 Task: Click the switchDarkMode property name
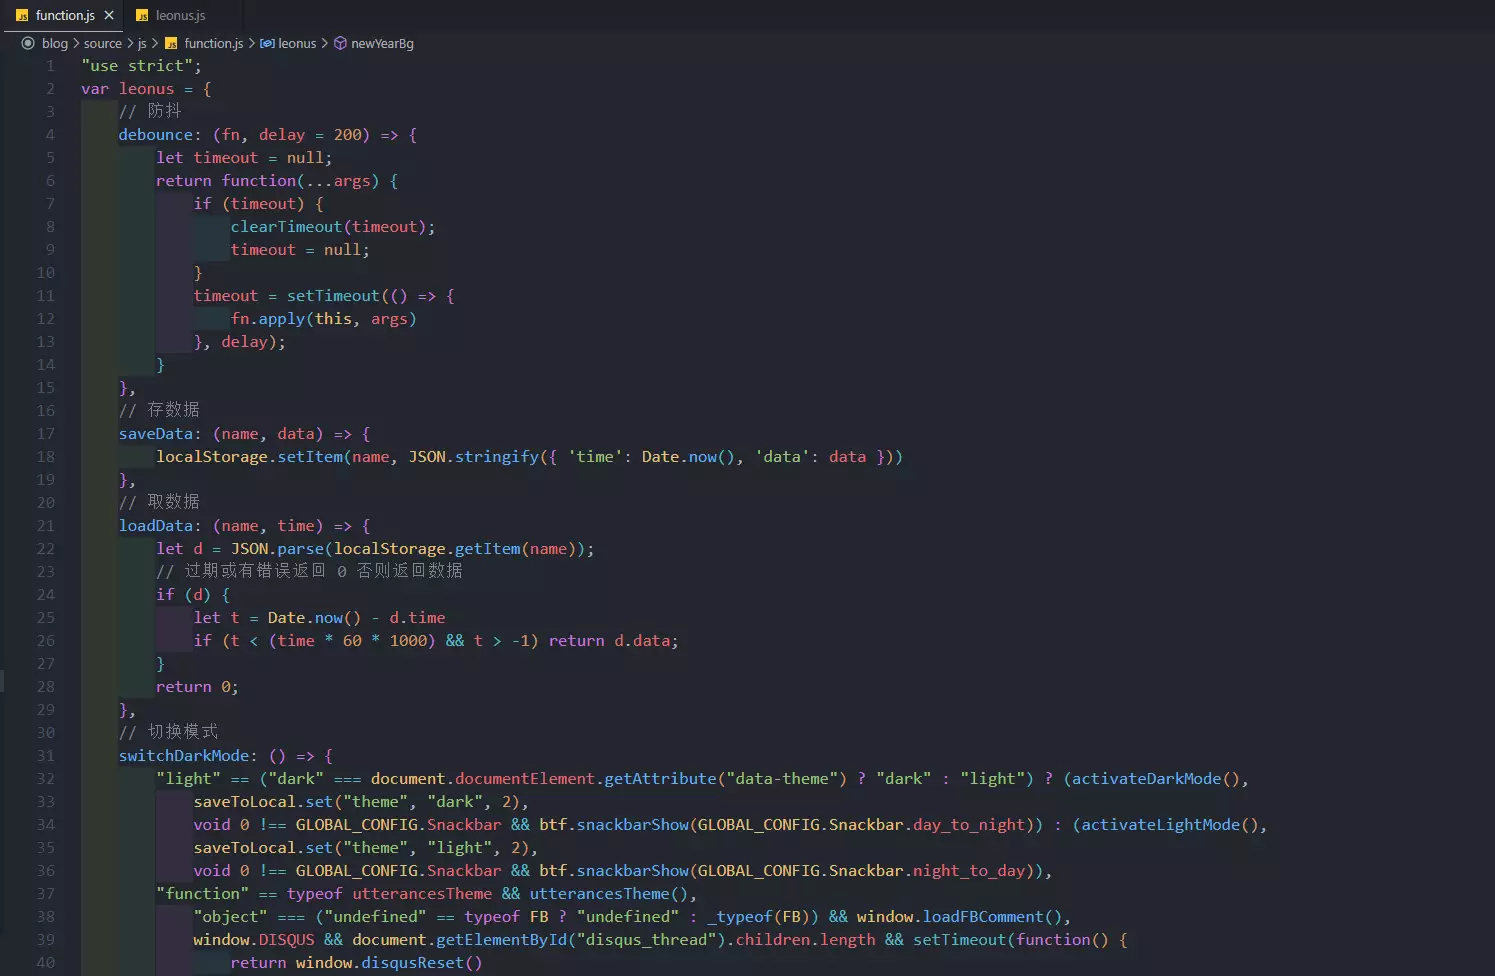point(183,756)
